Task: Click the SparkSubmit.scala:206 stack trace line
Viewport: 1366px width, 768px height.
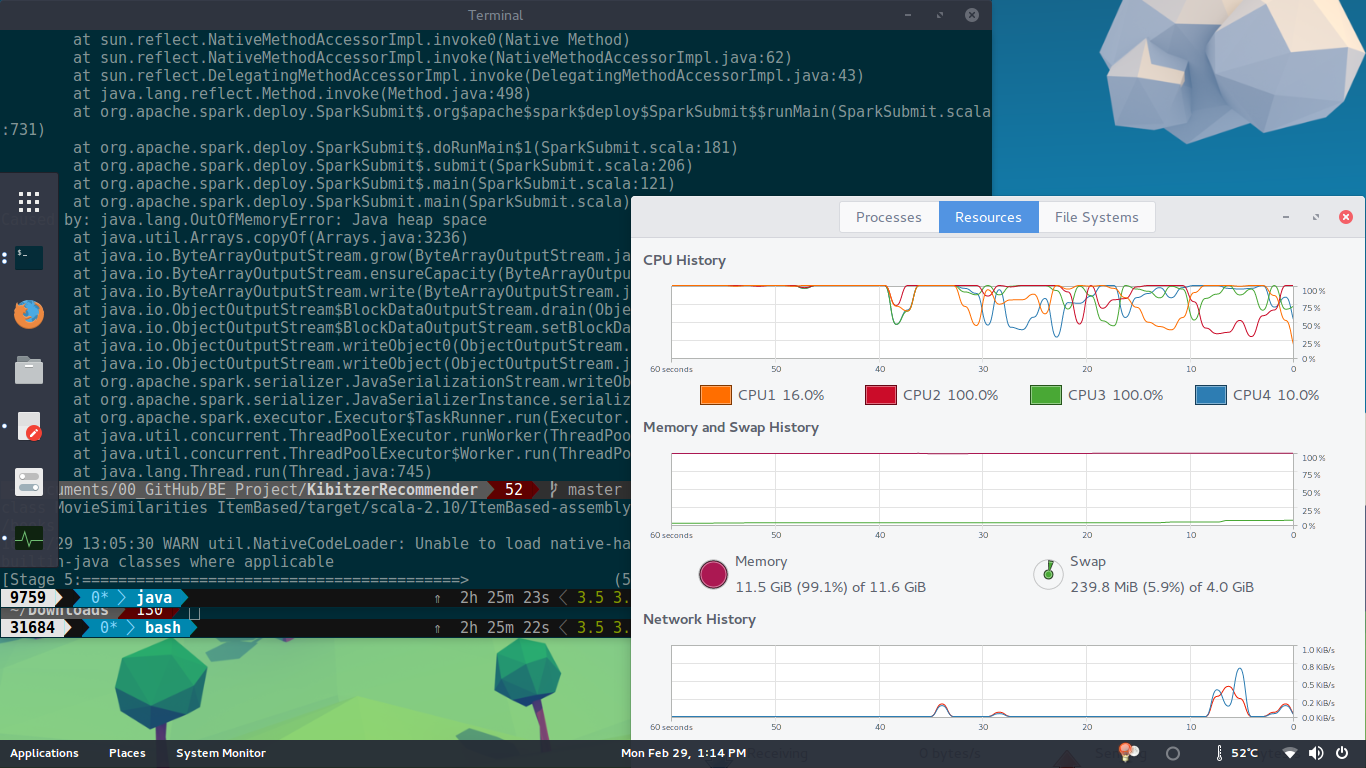Action: click(x=383, y=166)
